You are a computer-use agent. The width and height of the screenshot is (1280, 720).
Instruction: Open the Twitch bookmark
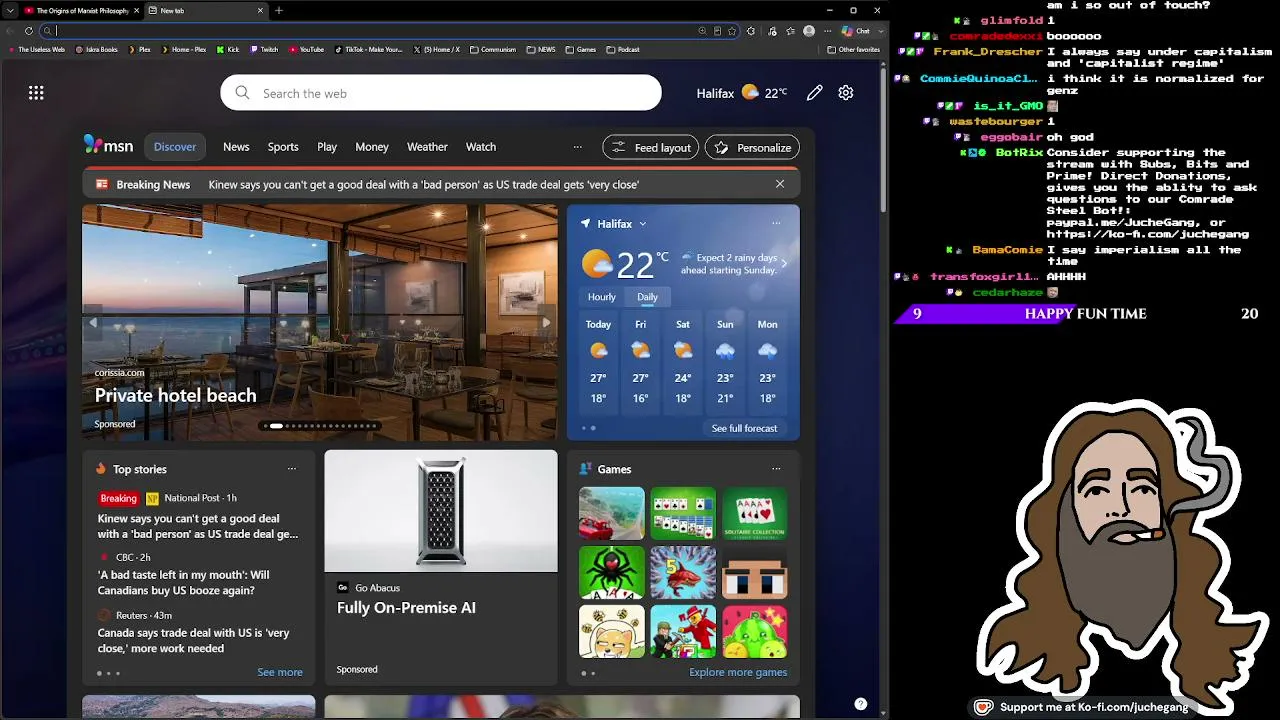(x=265, y=49)
